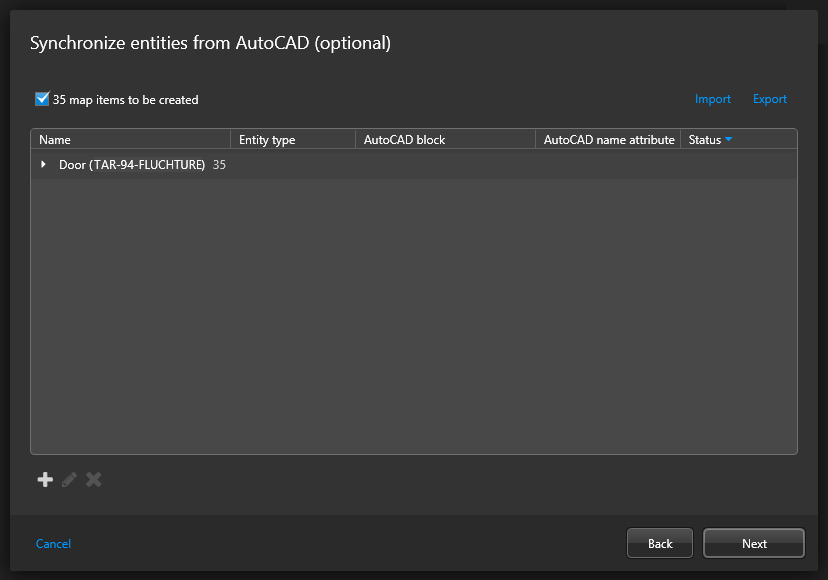Open the Import link
This screenshot has height=580, width=828.
pyautogui.click(x=713, y=99)
